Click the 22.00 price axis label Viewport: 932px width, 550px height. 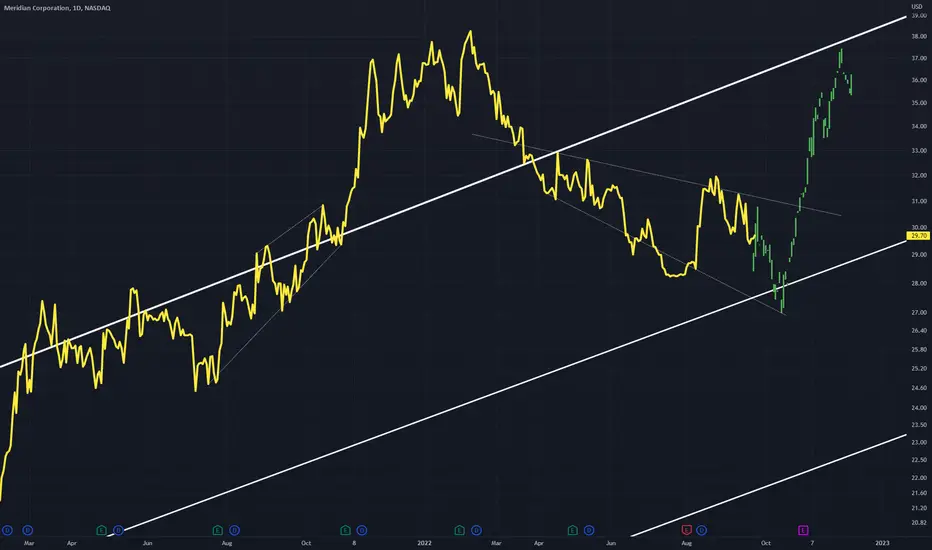click(919, 478)
